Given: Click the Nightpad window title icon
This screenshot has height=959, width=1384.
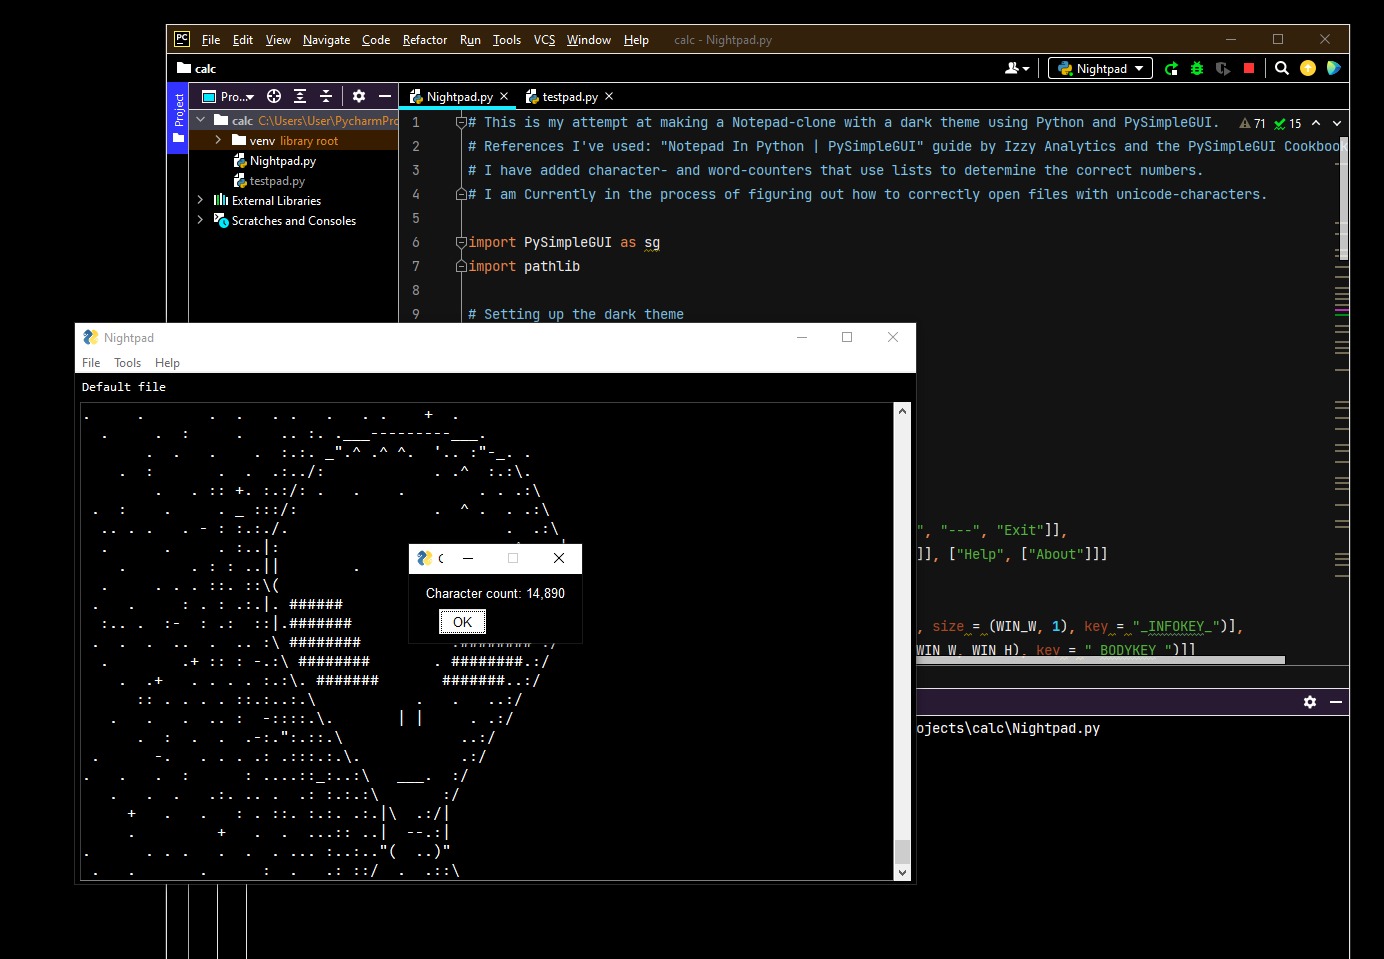Looking at the screenshot, I should pos(90,338).
